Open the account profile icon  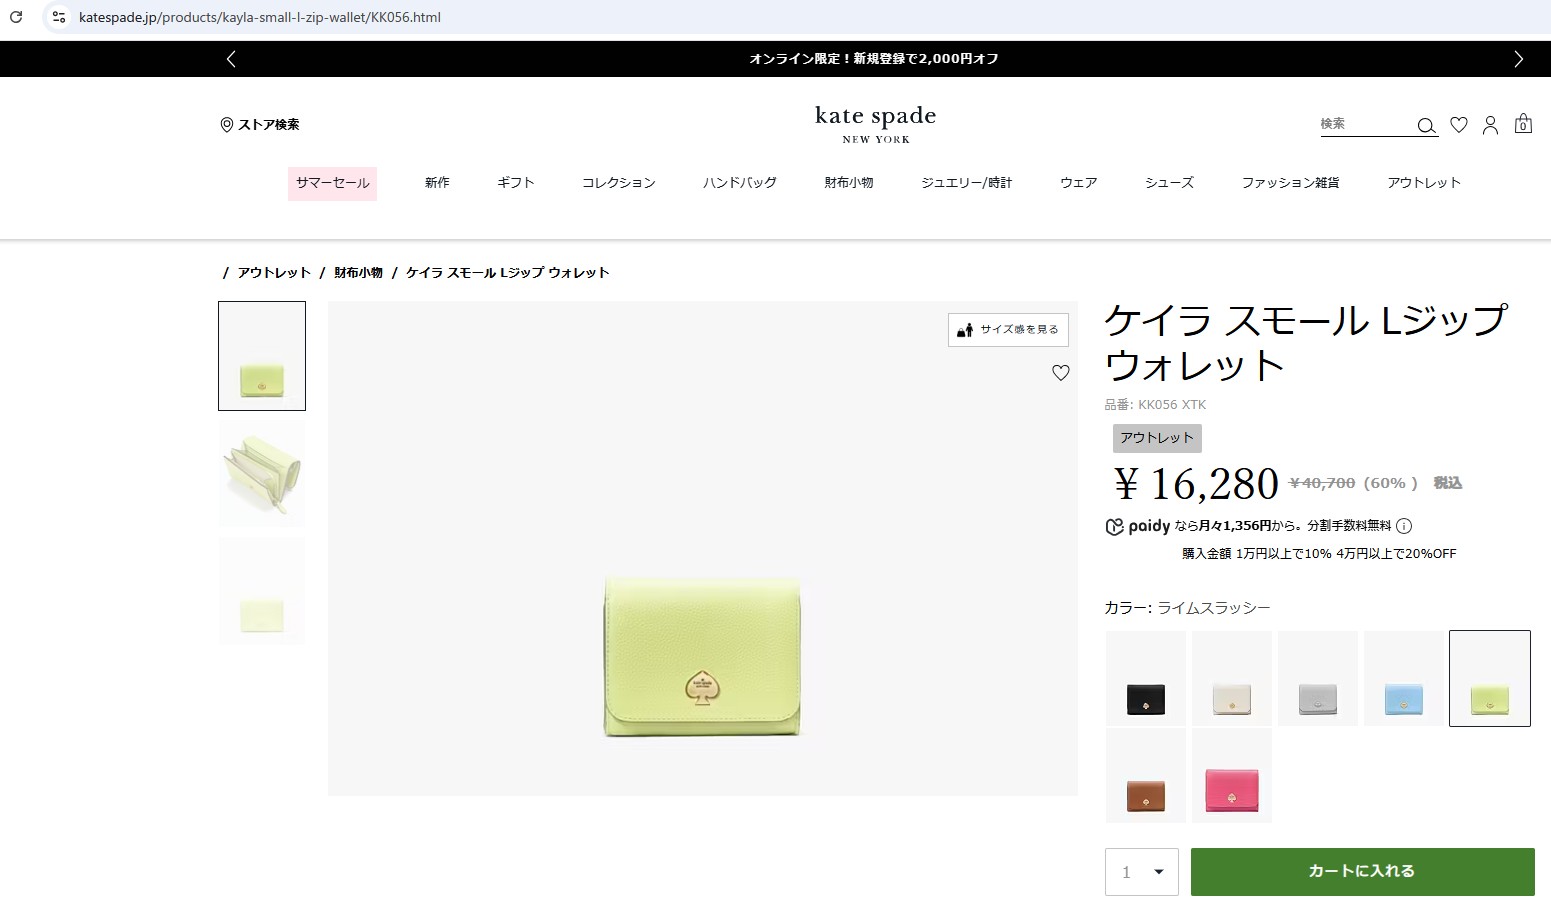coord(1490,125)
